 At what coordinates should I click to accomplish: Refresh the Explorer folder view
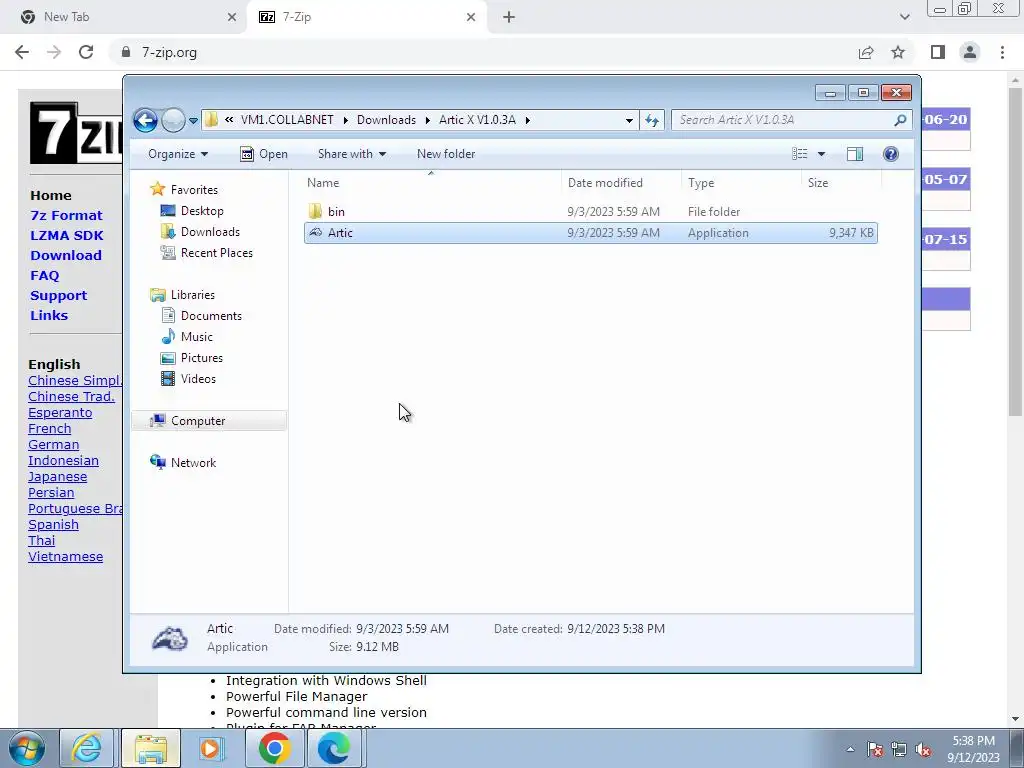coord(652,120)
